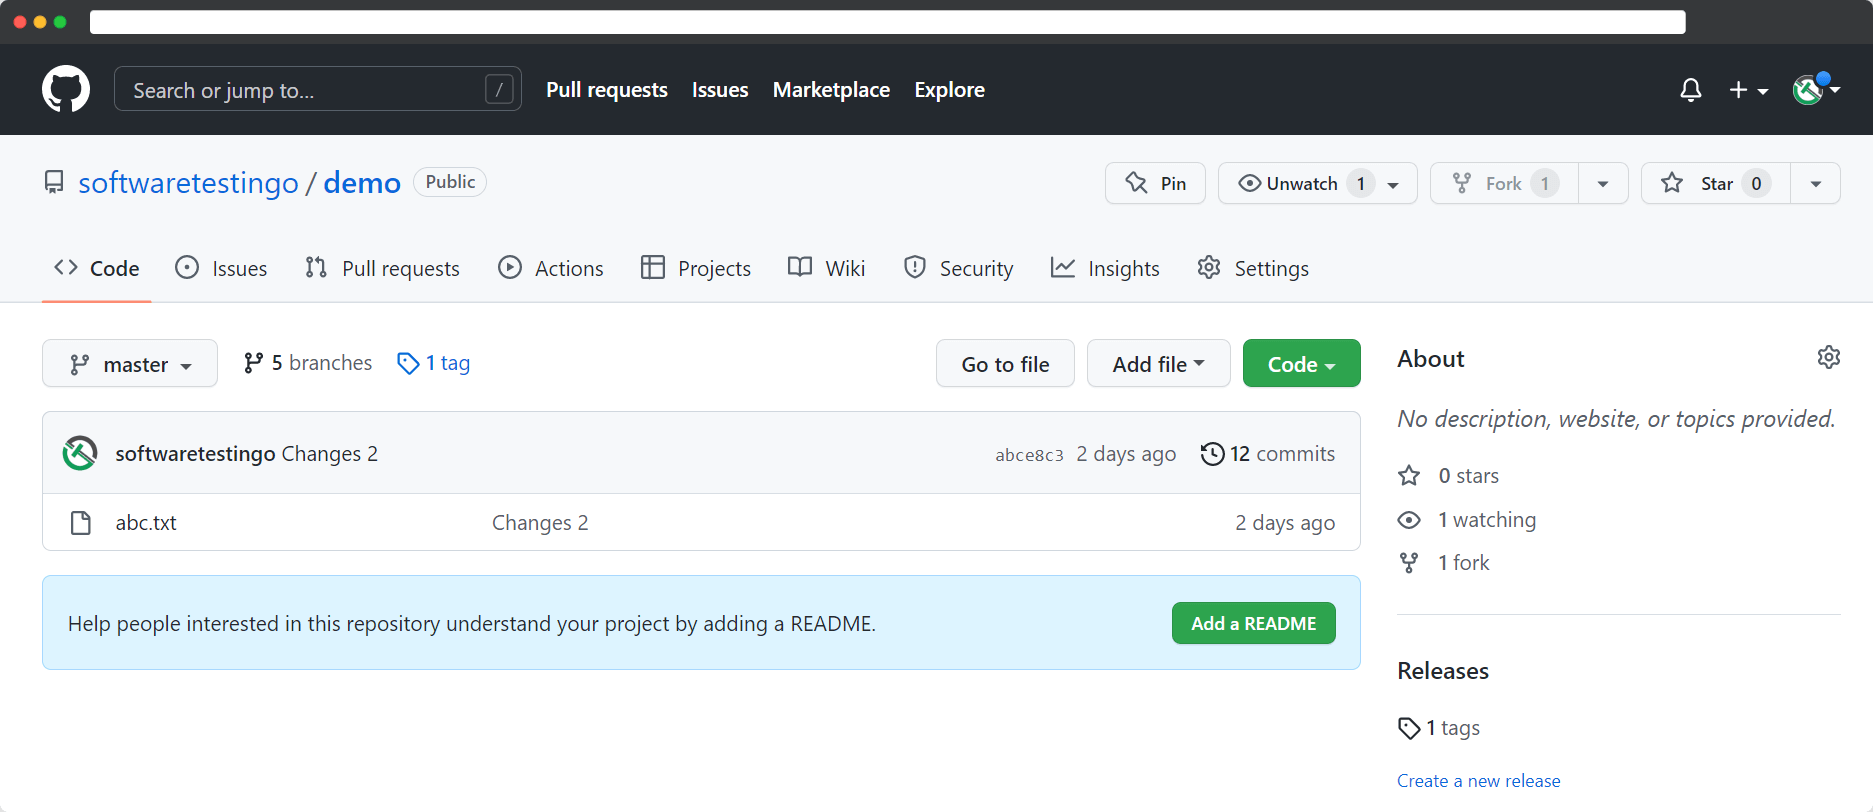Pin the repository with the Pin button
The image size is (1873, 812).
1155,183
